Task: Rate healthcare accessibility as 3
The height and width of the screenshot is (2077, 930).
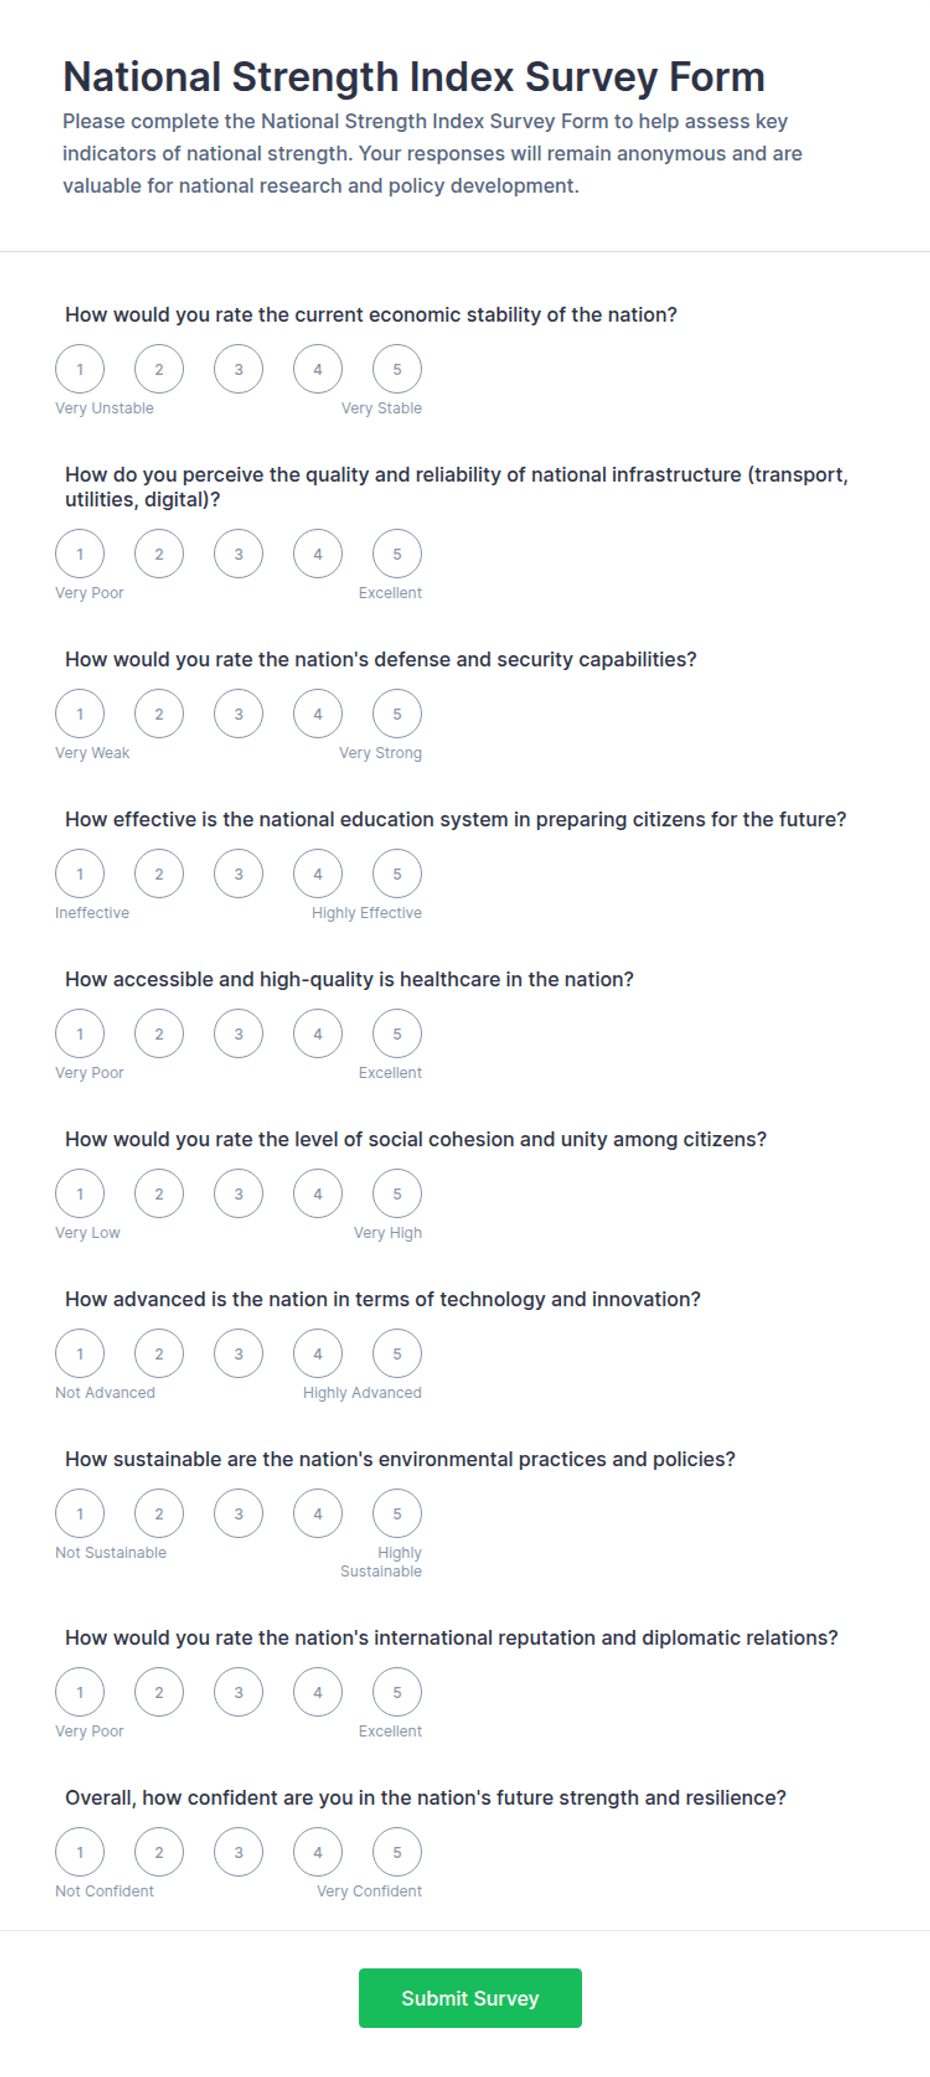Action: (x=238, y=1034)
